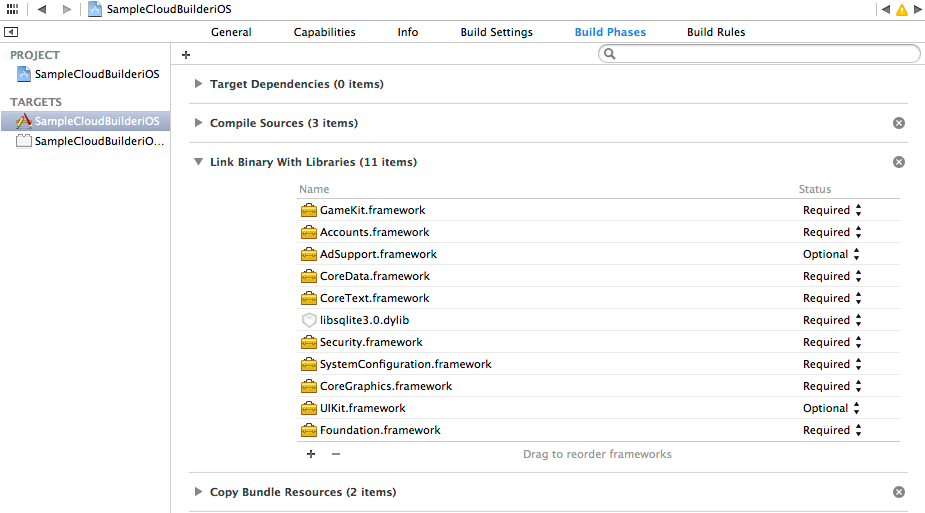Open the Build Settings tab

click(497, 32)
